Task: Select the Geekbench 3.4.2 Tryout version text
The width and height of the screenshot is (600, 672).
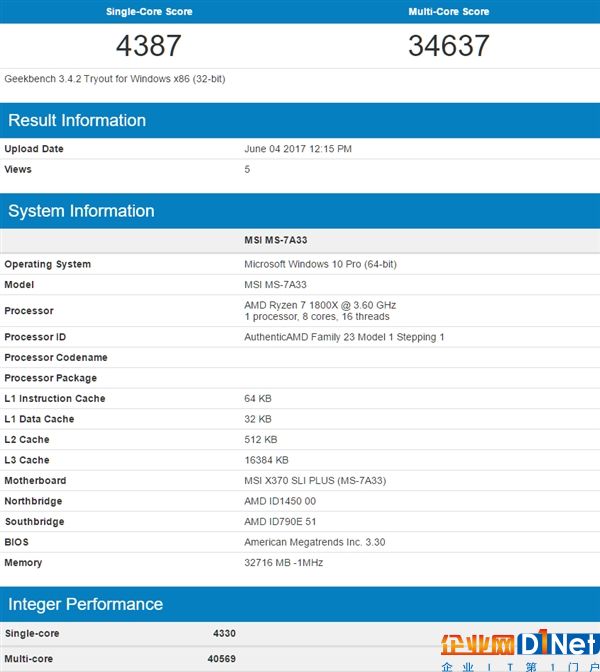Action: [115, 79]
